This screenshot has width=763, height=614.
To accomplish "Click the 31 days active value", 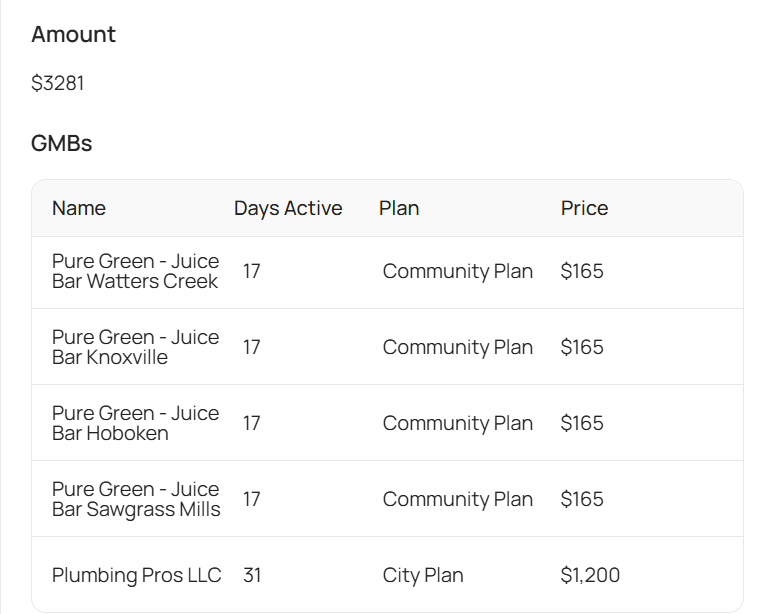I will [x=252, y=575].
